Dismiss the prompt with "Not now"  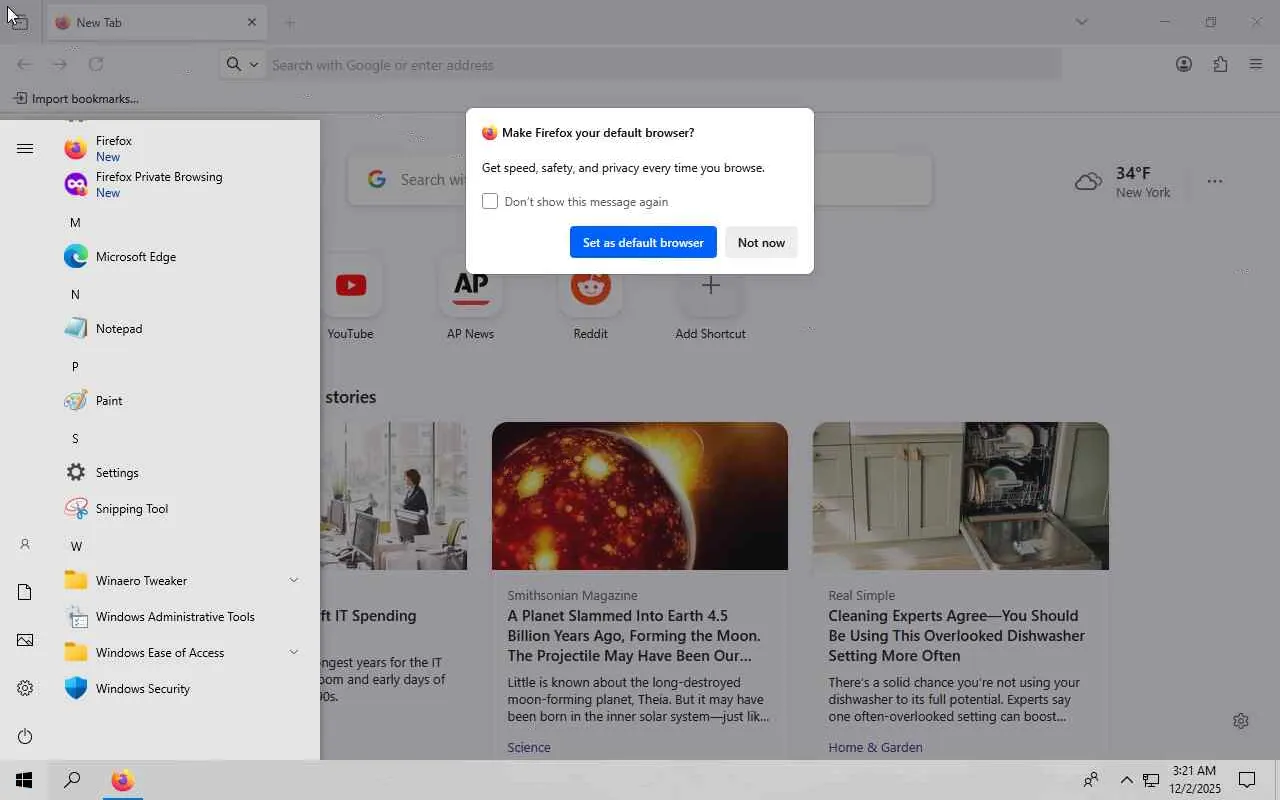click(761, 242)
